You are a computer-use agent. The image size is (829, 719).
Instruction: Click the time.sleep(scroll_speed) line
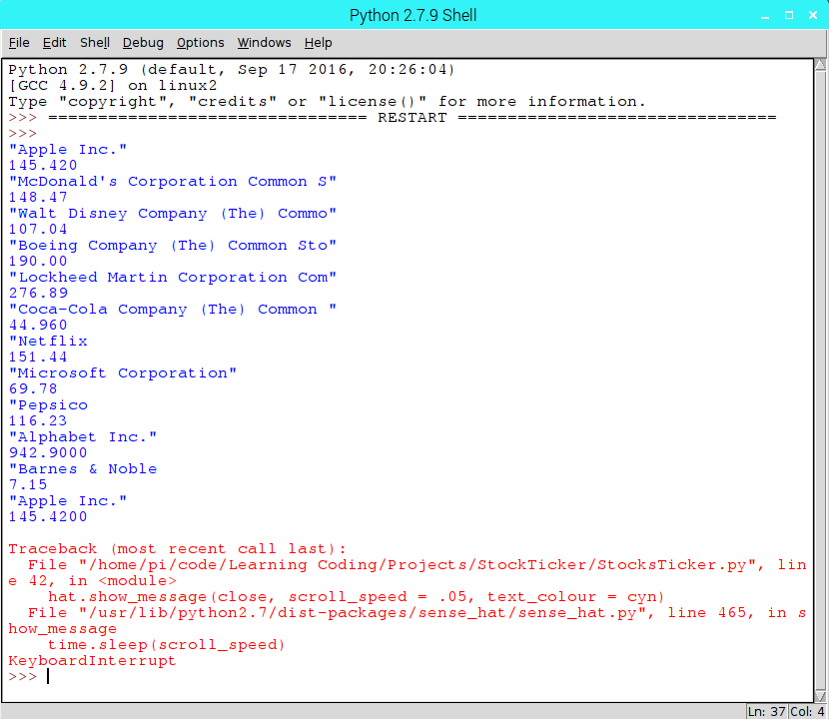point(167,644)
